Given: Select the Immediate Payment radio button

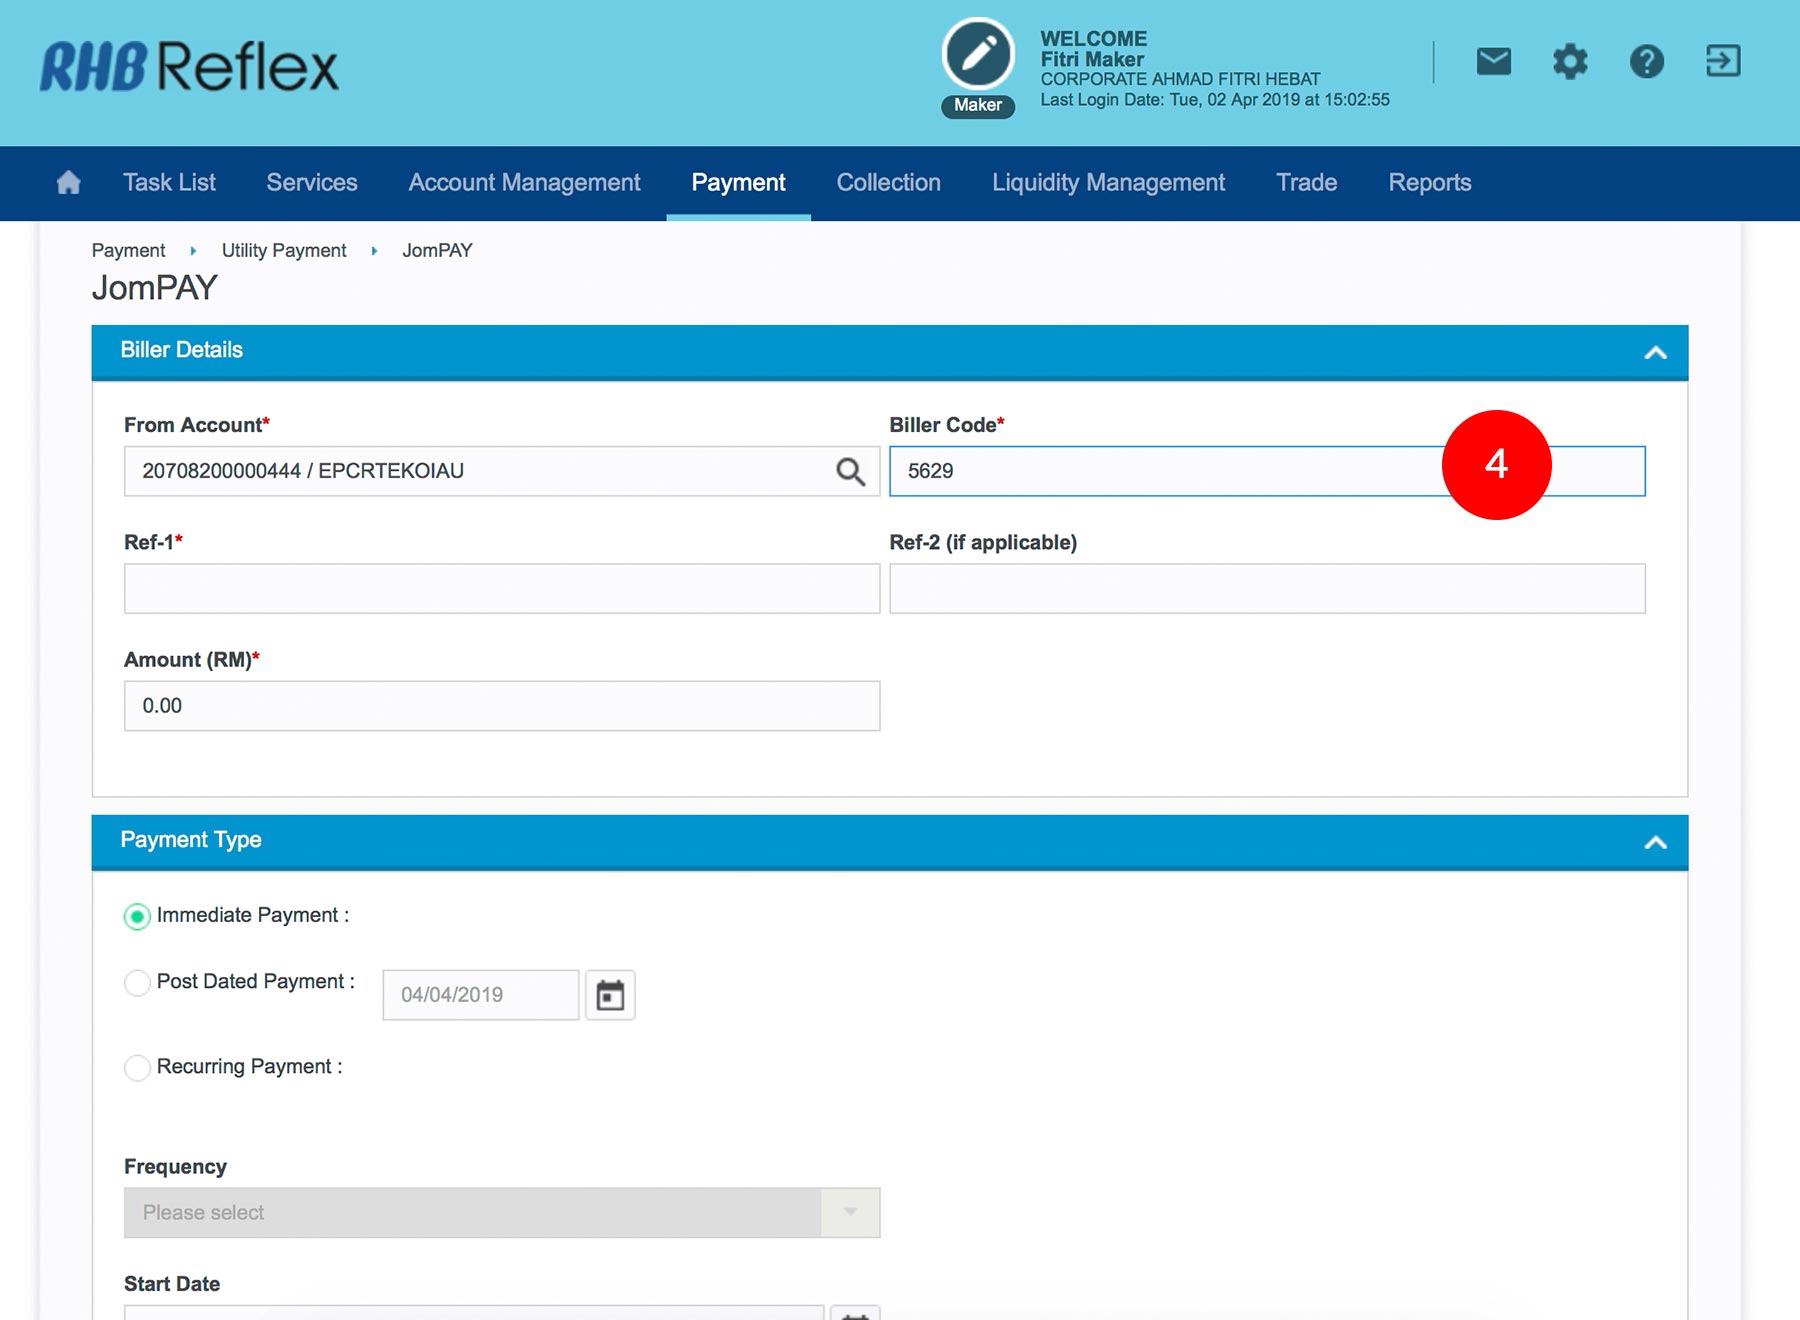Looking at the screenshot, I should tap(137, 916).
